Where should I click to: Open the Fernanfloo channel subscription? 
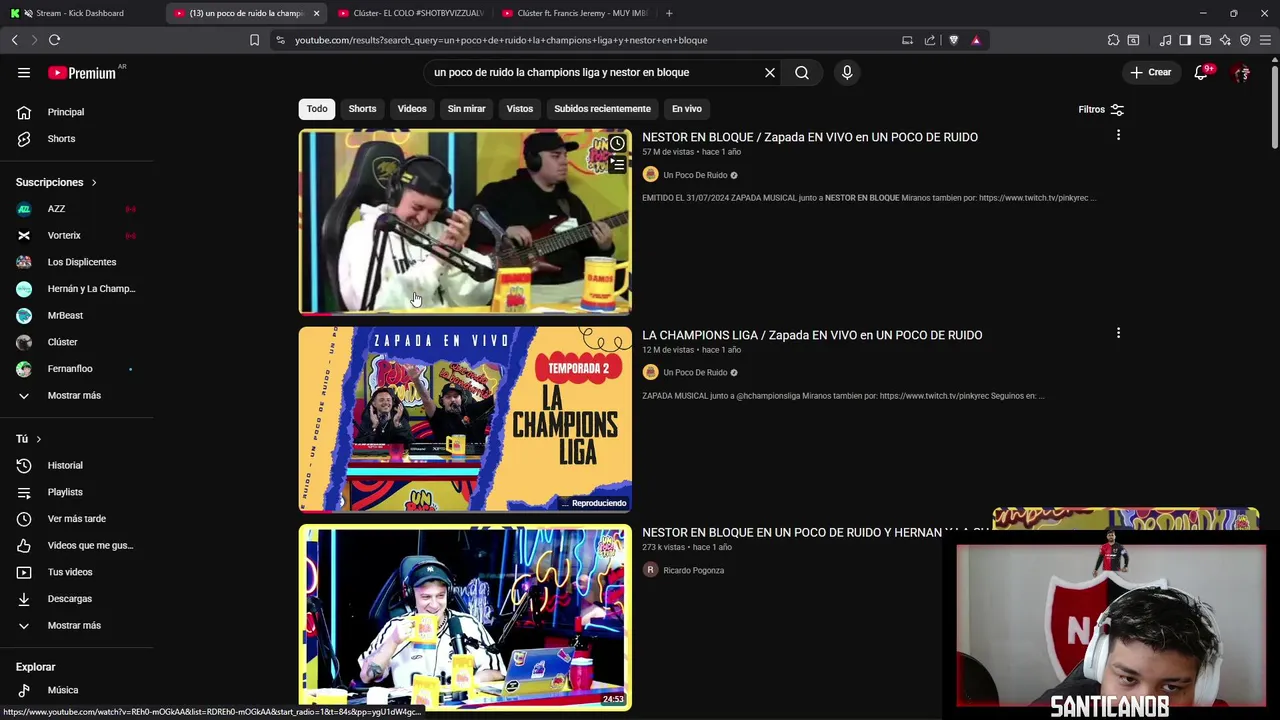pos(76,369)
